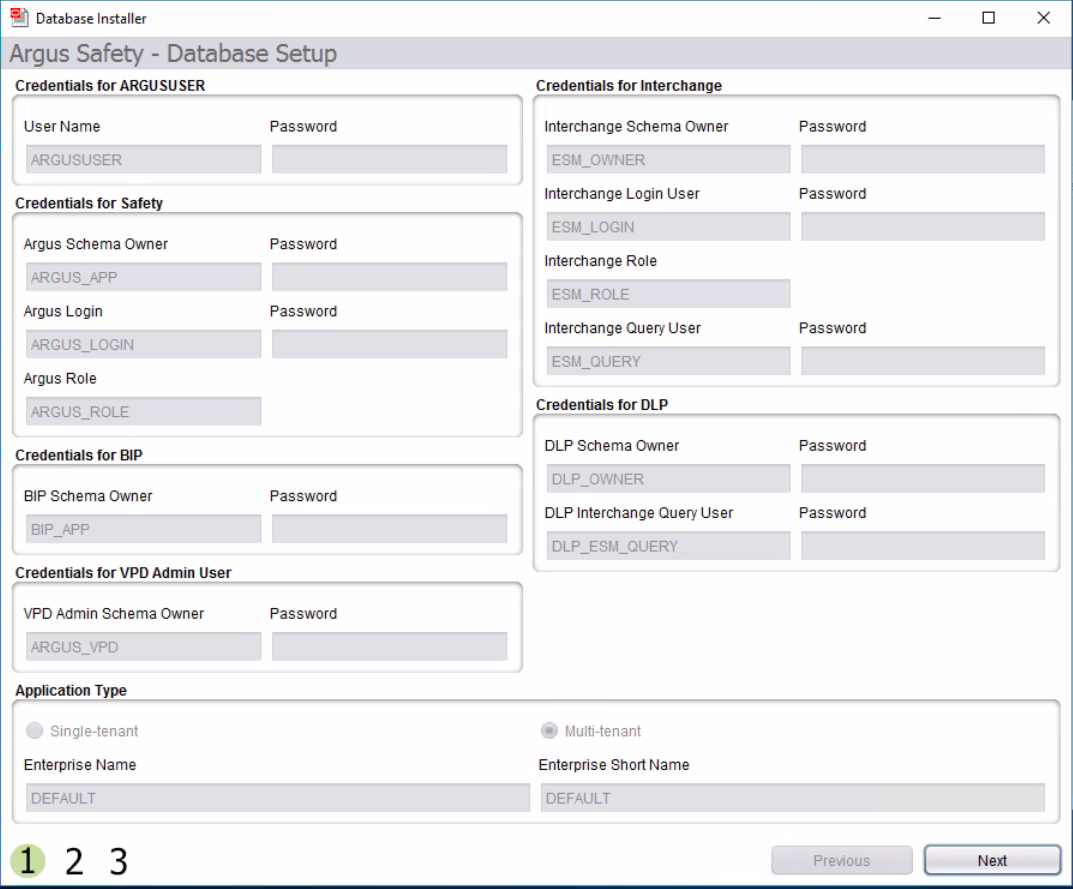Click the ESM_QUERY Interchange Query User field
The image size is (1073, 889).
click(x=666, y=360)
